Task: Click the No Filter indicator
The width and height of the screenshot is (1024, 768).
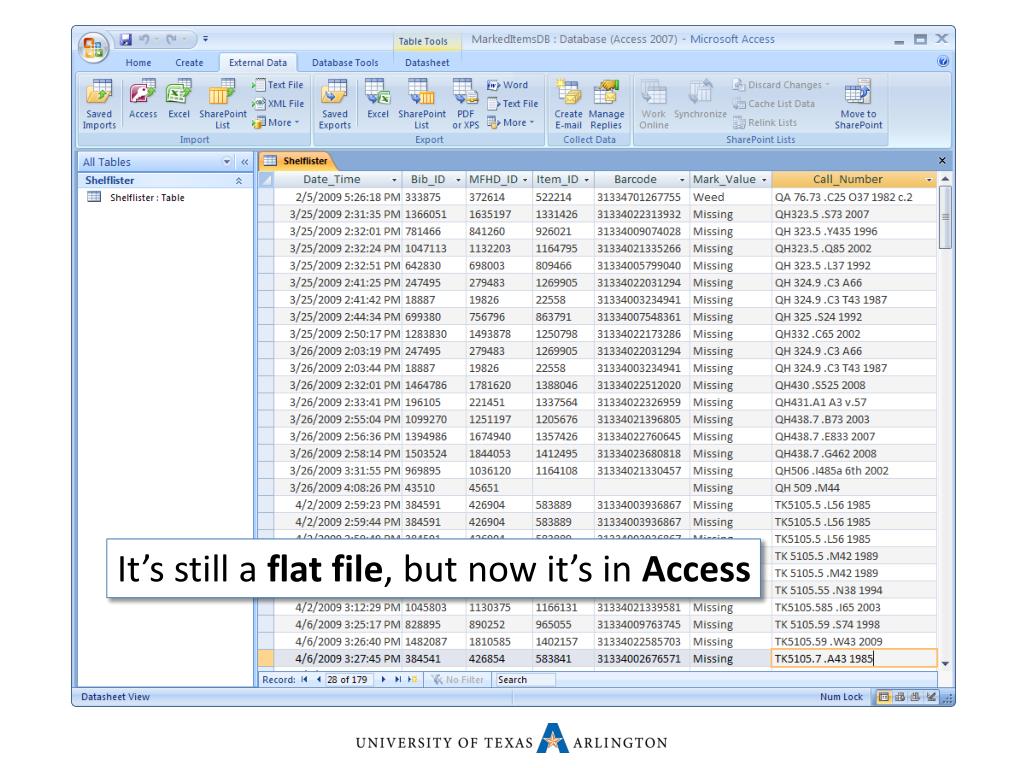Action: pos(458,680)
